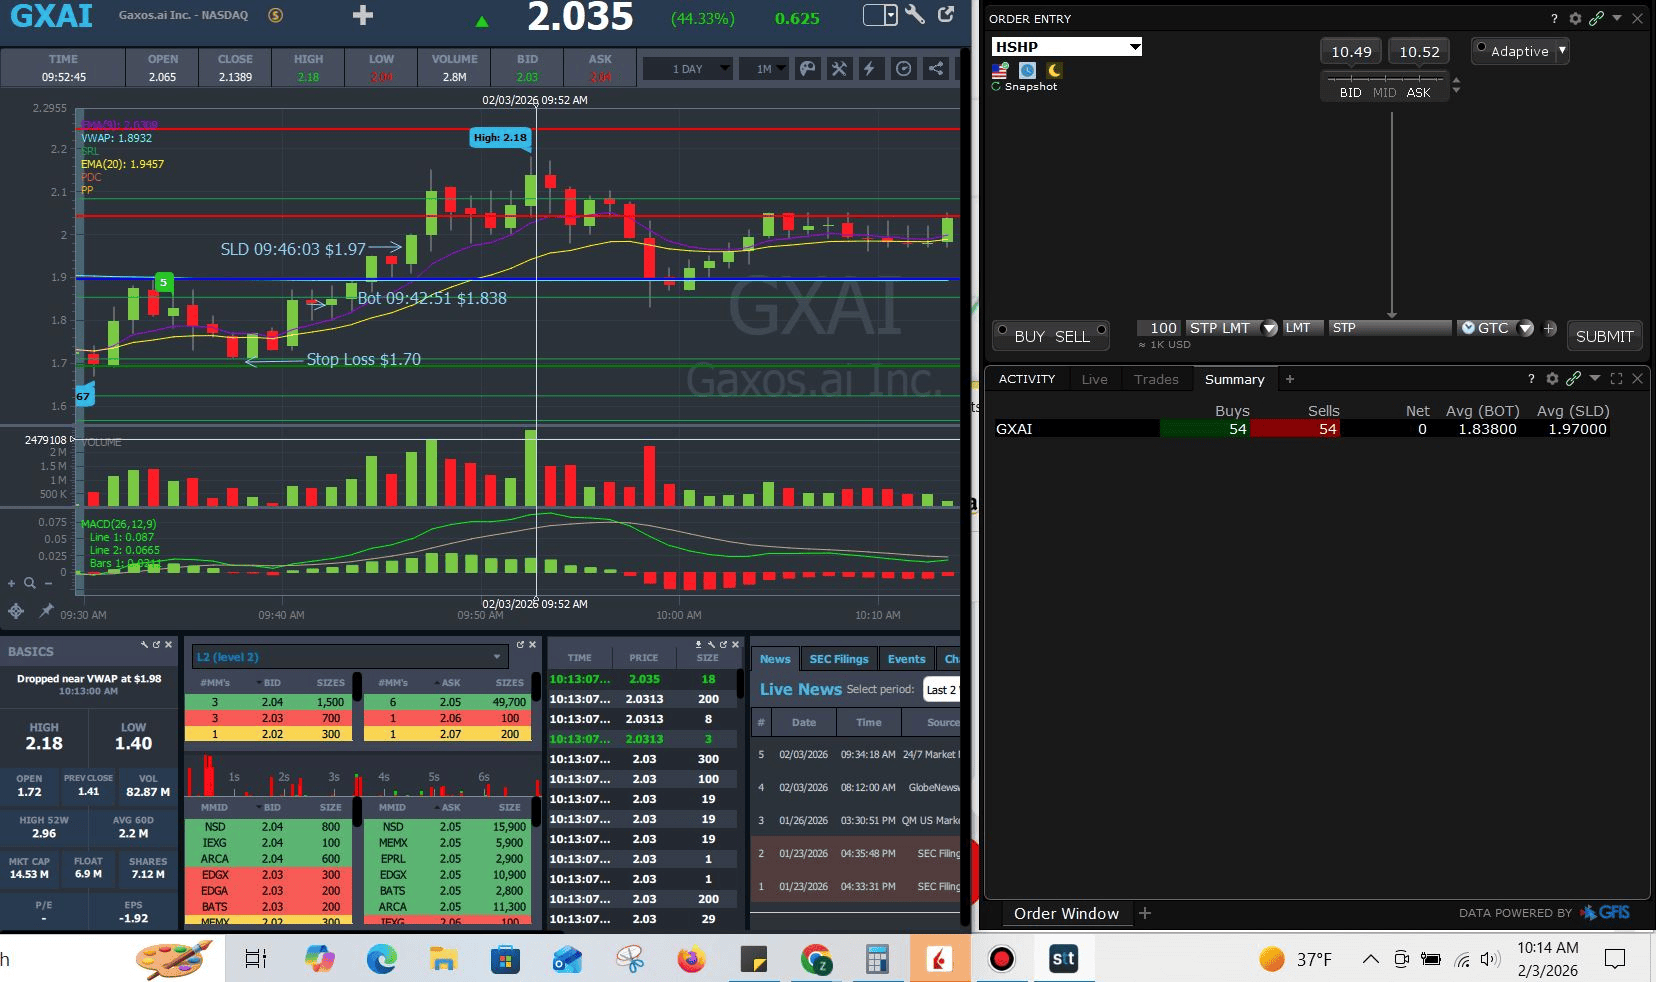The image size is (1656, 982).
Task: Click the blue clock icon under HSHP
Action: point(1027,70)
